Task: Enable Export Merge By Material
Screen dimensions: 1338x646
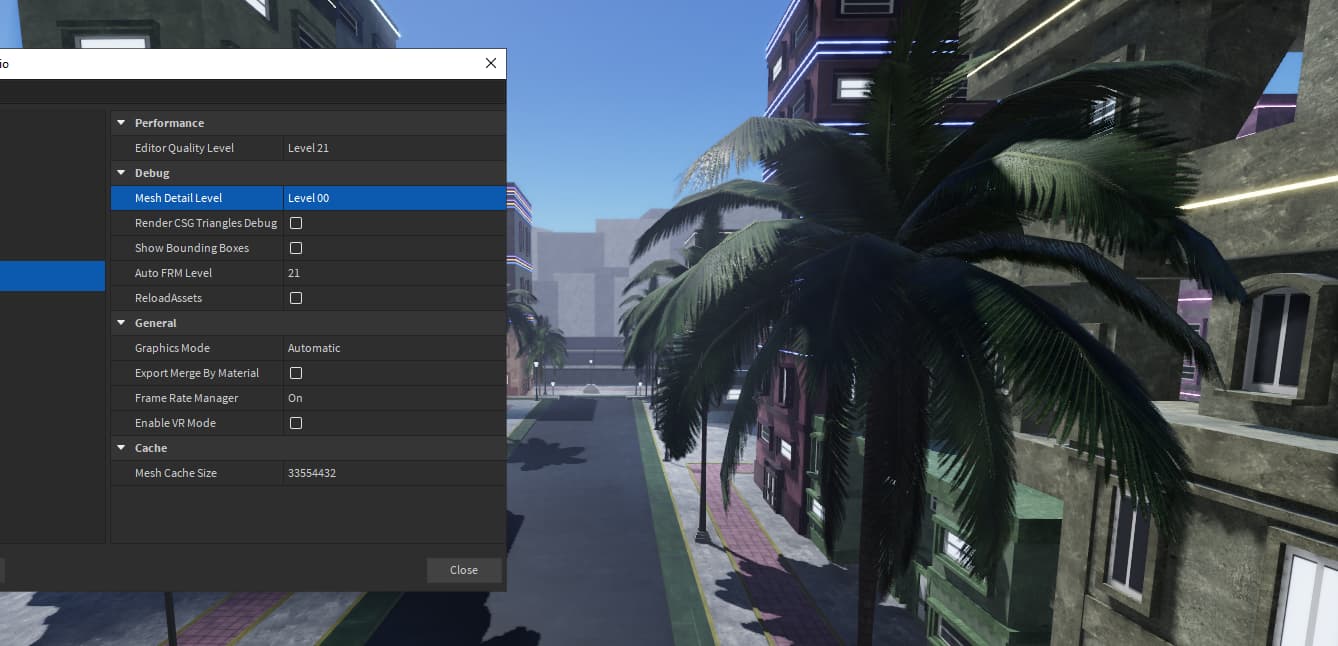Action: (x=295, y=372)
